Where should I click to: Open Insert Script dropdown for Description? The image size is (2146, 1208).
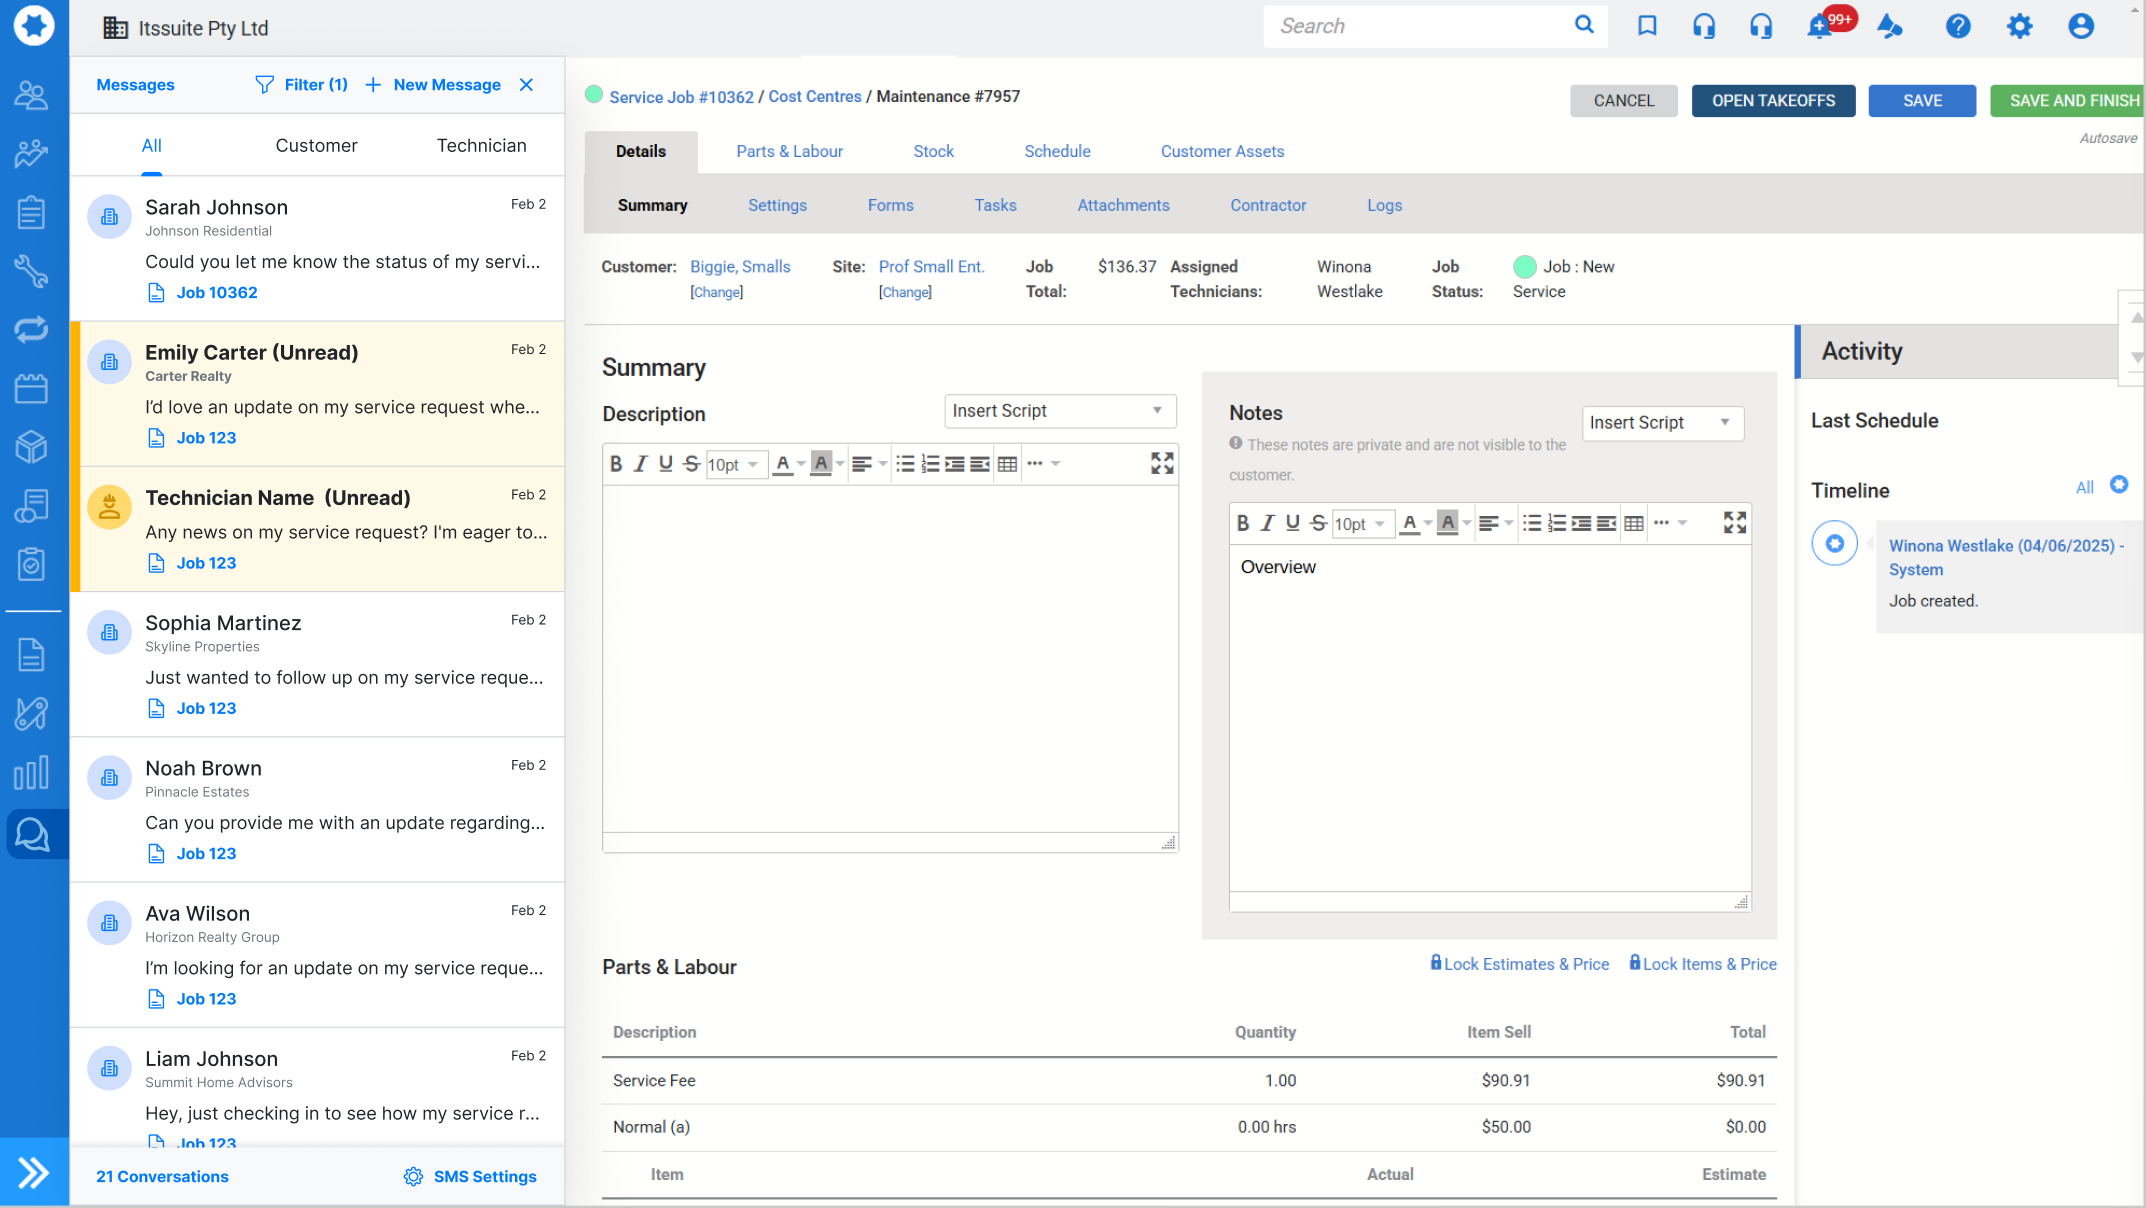1059,411
